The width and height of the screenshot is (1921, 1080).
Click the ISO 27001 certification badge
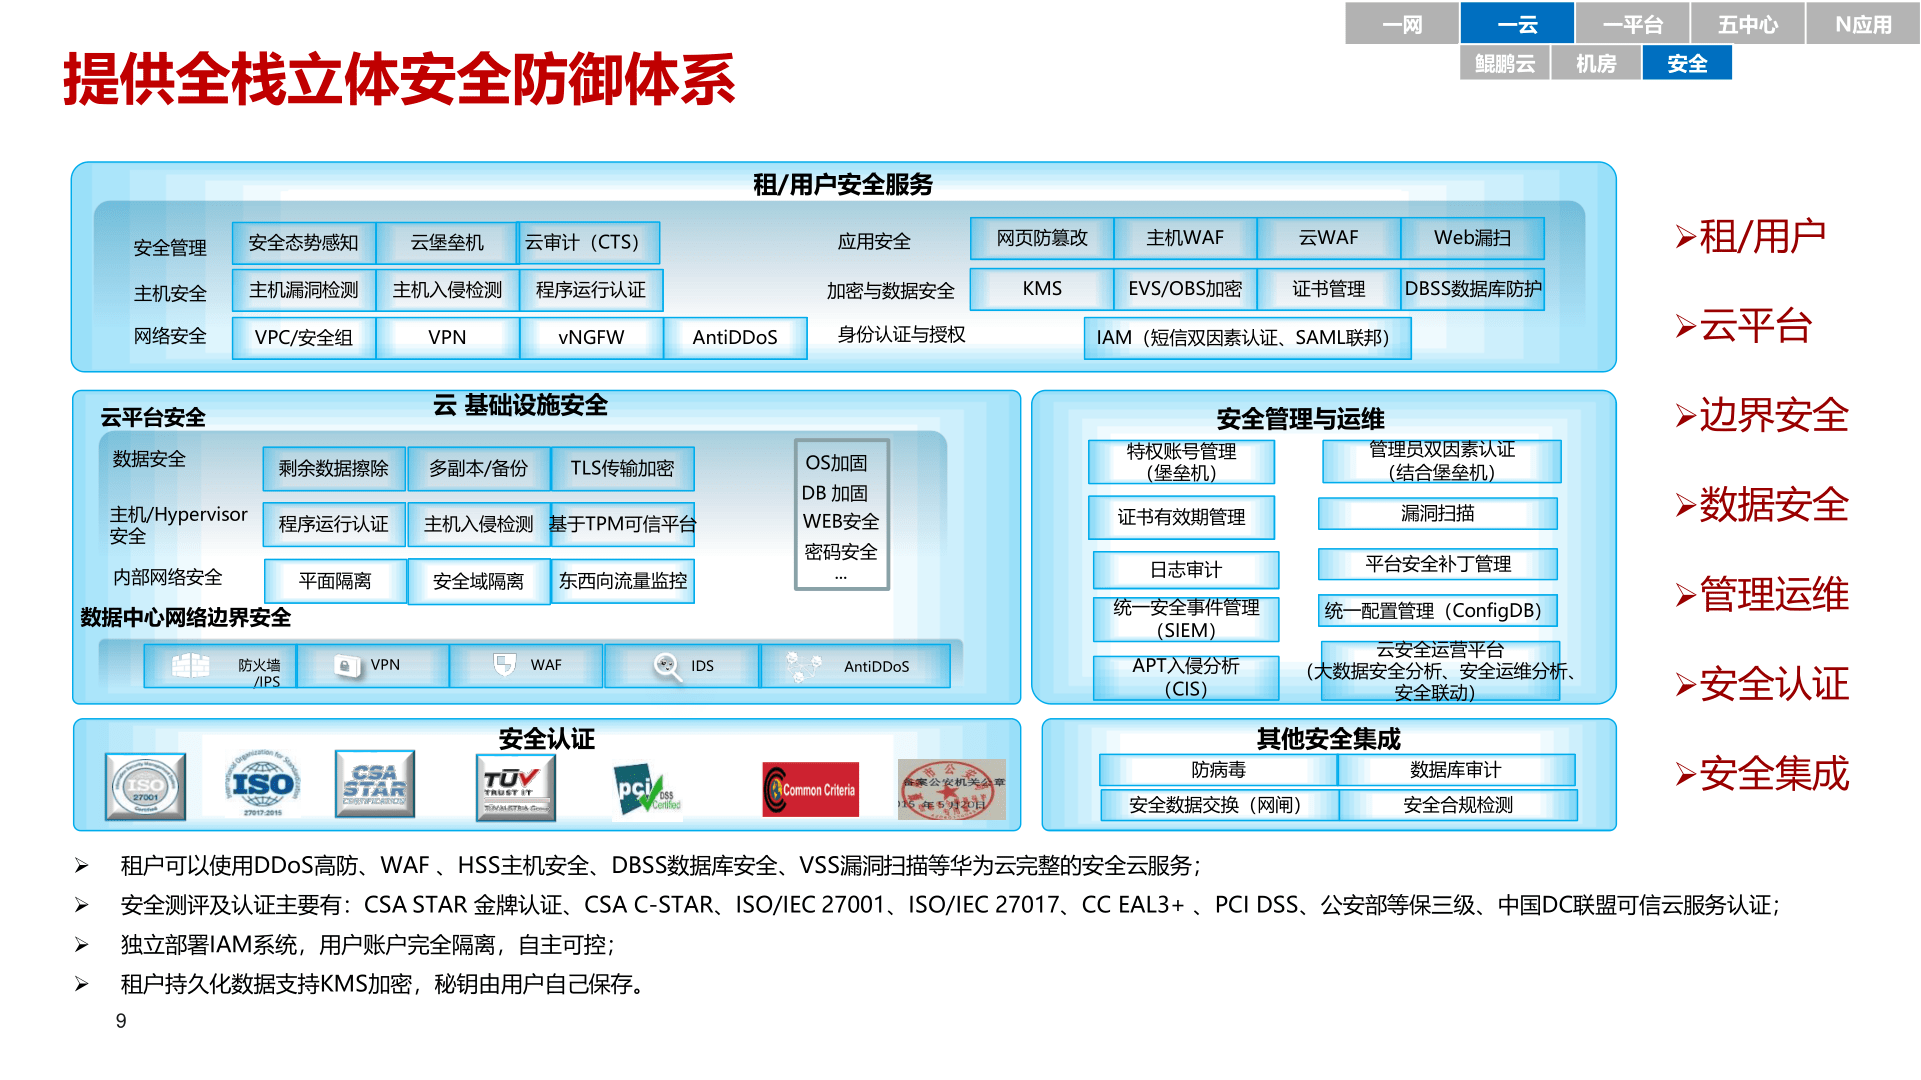145,787
